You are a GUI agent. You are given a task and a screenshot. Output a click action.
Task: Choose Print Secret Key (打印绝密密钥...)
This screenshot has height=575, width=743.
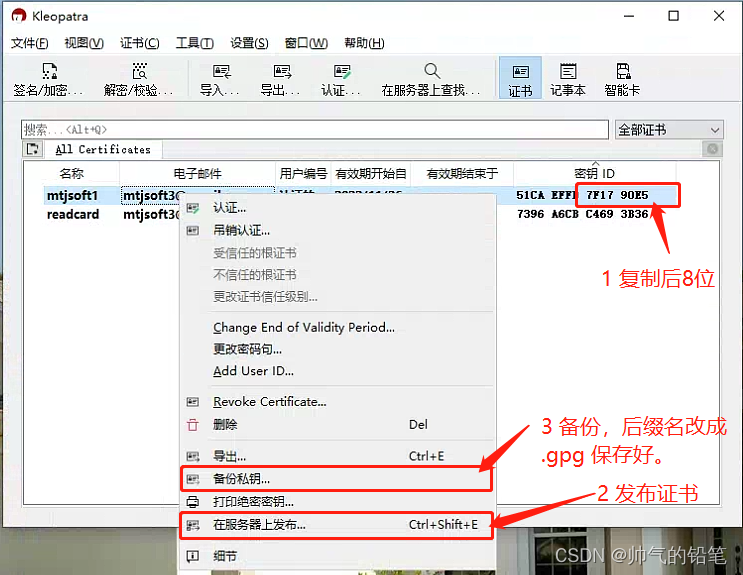pos(337,502)
